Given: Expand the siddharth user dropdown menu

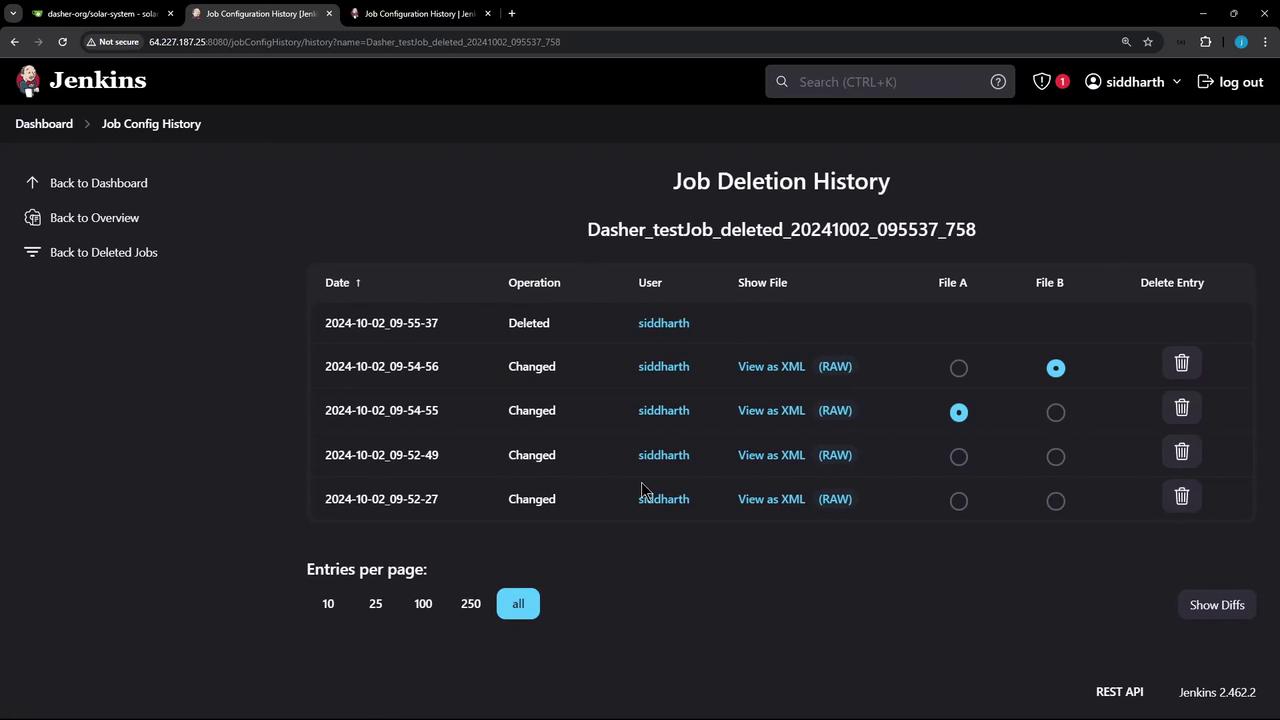Looking at the screenshot, I should (1176, 82).
